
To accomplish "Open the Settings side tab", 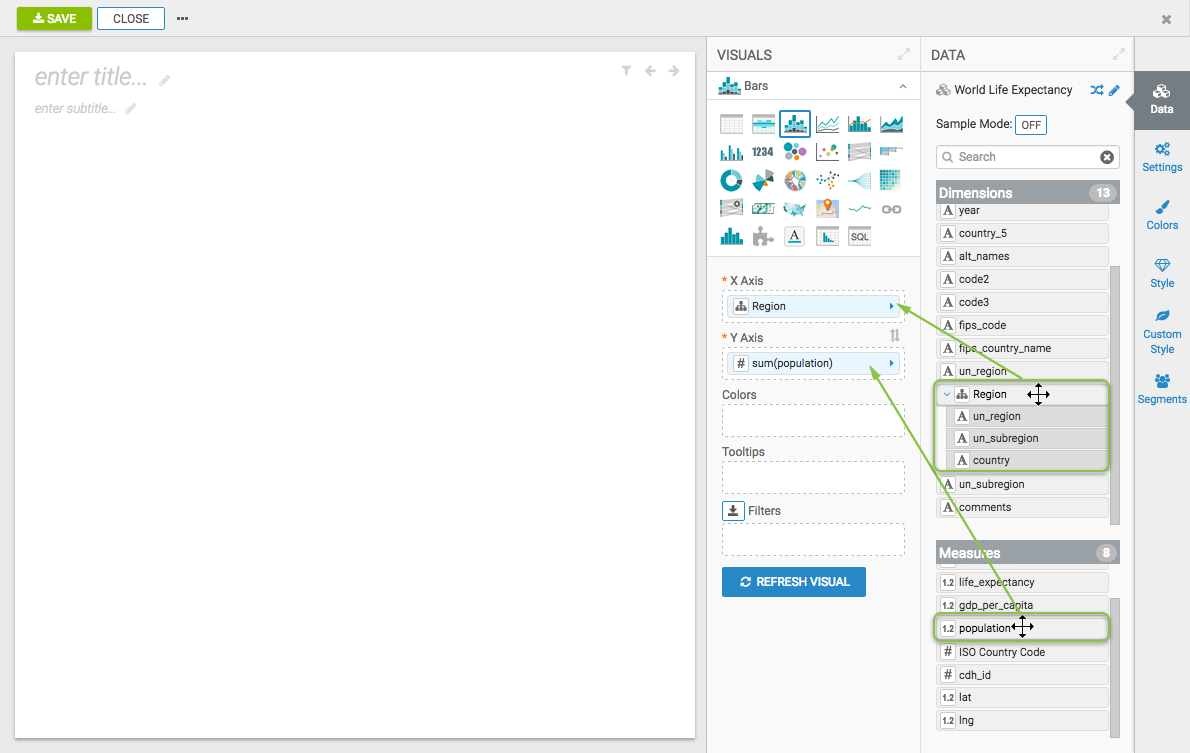I will [x=1162, y=157].
